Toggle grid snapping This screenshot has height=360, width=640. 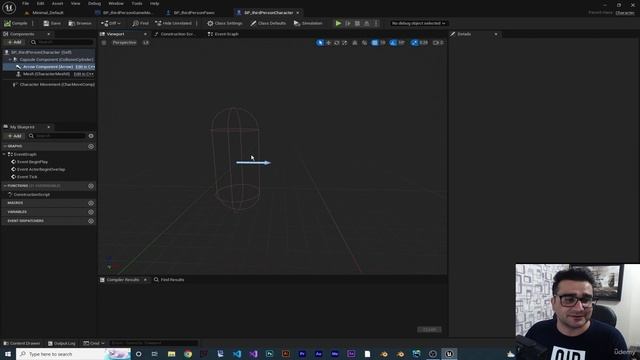pyautogui.click(x=374, y=43)
